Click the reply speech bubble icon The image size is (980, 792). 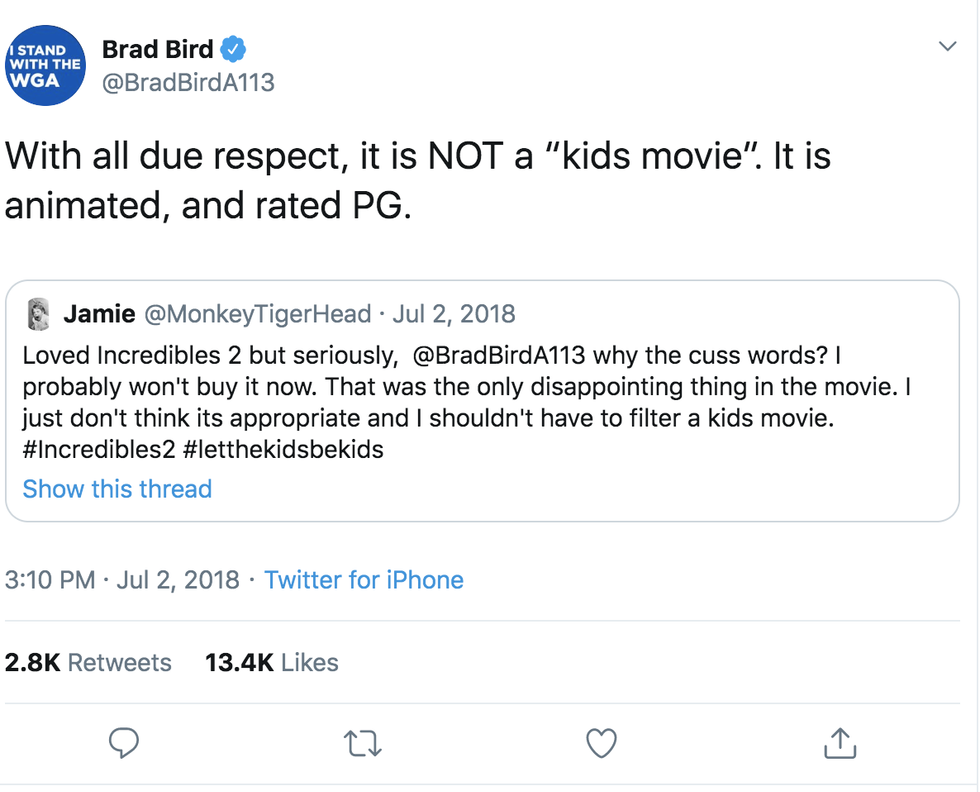pyautogui.click(x=123, y=742)
